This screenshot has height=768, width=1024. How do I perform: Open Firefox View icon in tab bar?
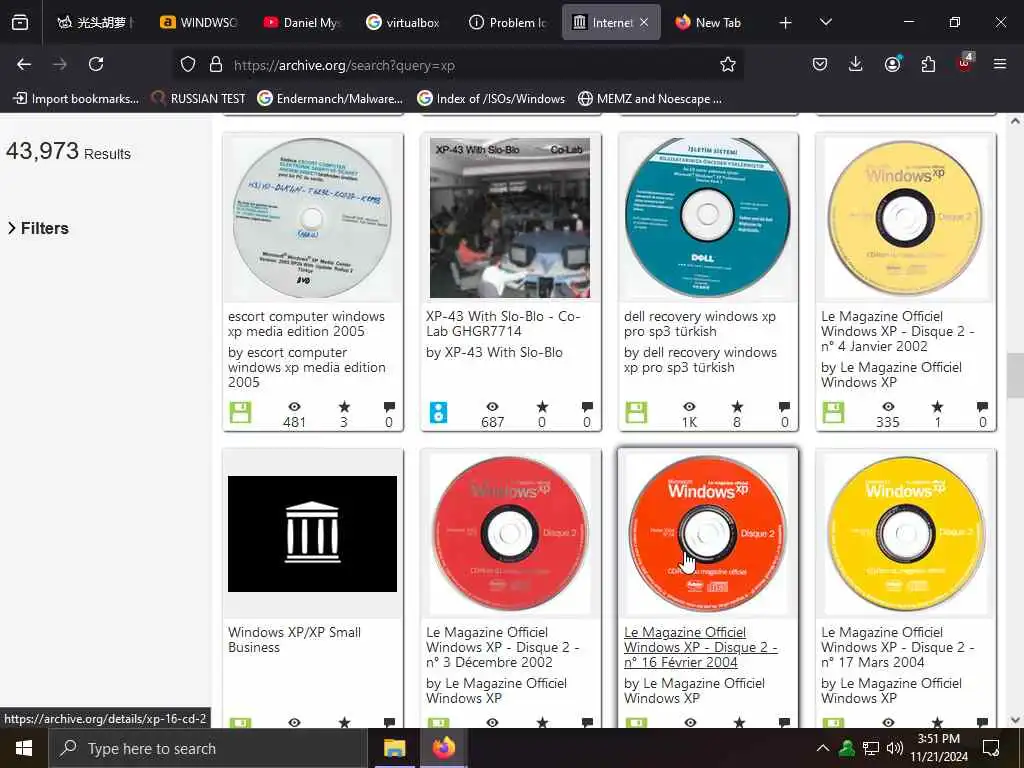pos(20,22)
